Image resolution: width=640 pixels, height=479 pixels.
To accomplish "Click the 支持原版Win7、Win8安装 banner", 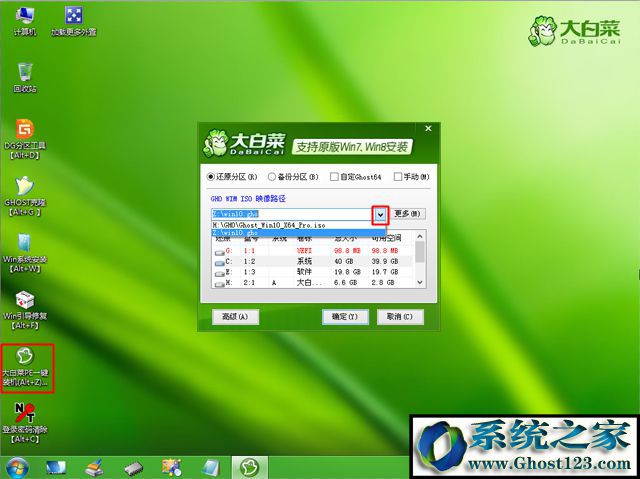I will pyautogui.click(x=352, y=147).
